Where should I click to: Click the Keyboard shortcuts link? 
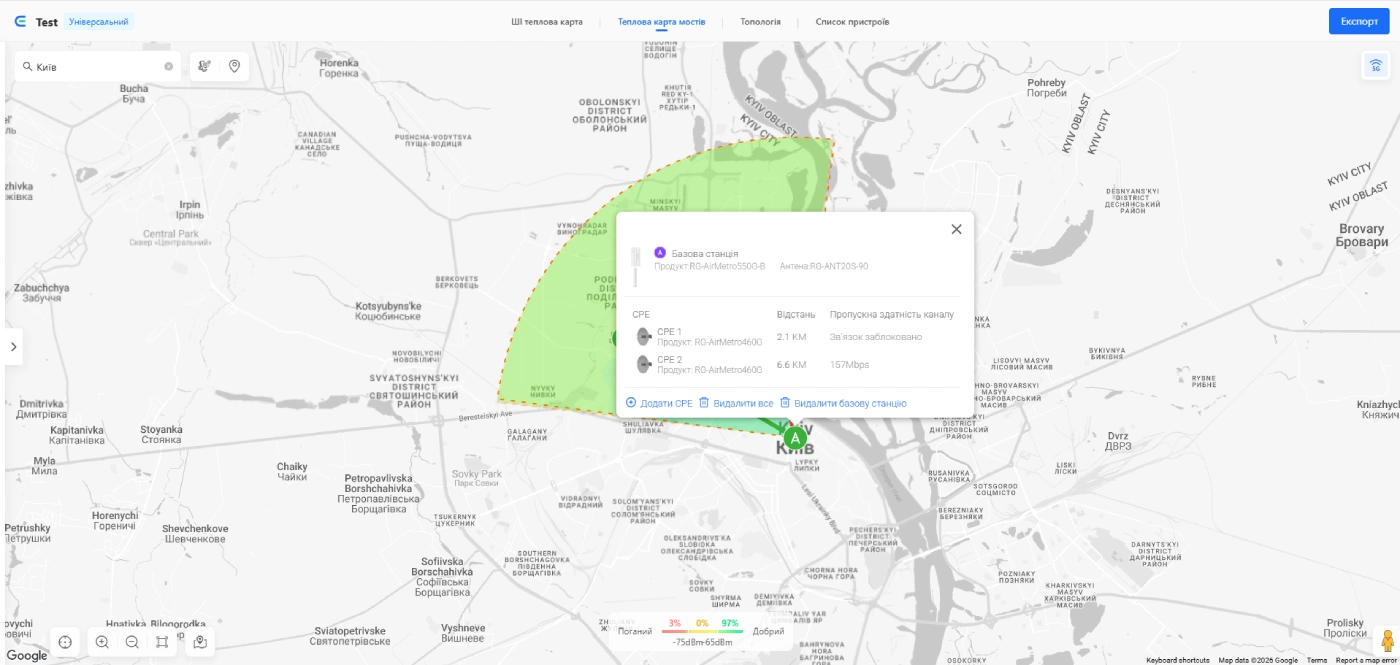point(1177,660)
